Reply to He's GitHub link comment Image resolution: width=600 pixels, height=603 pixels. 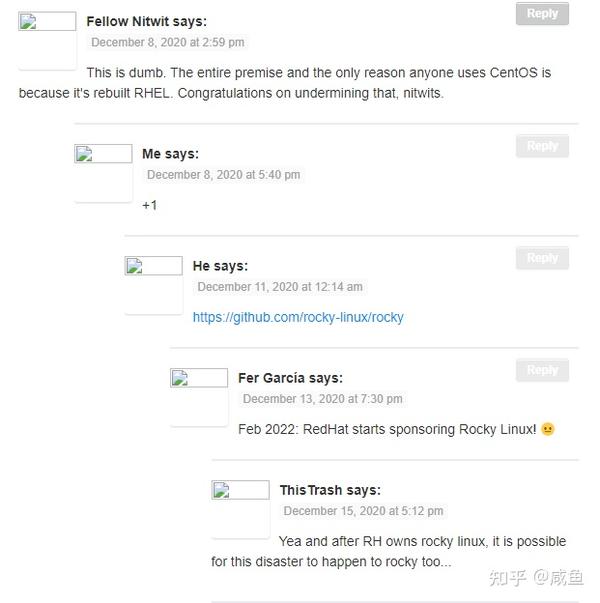tap(542, 258)
